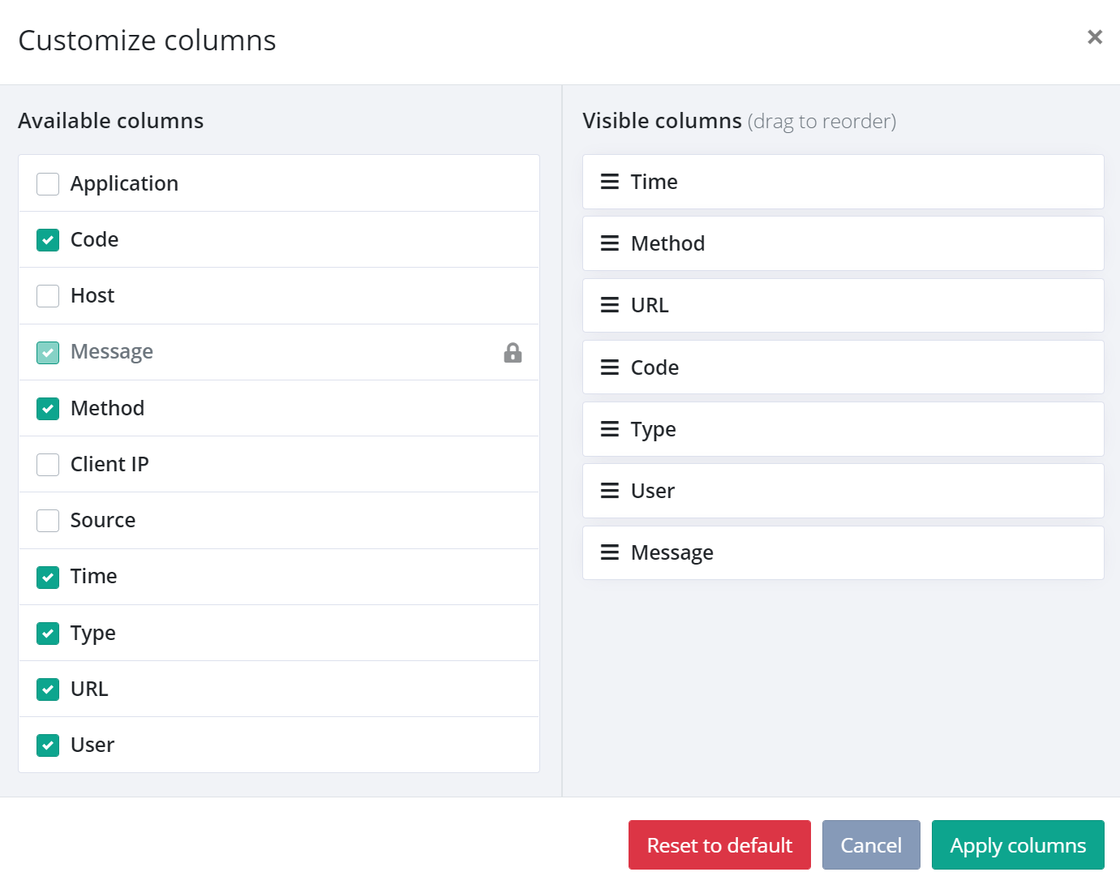Select the Time label in visible columns
The height and width of the screenshot is (885, 1120).
tap(654, 181)
